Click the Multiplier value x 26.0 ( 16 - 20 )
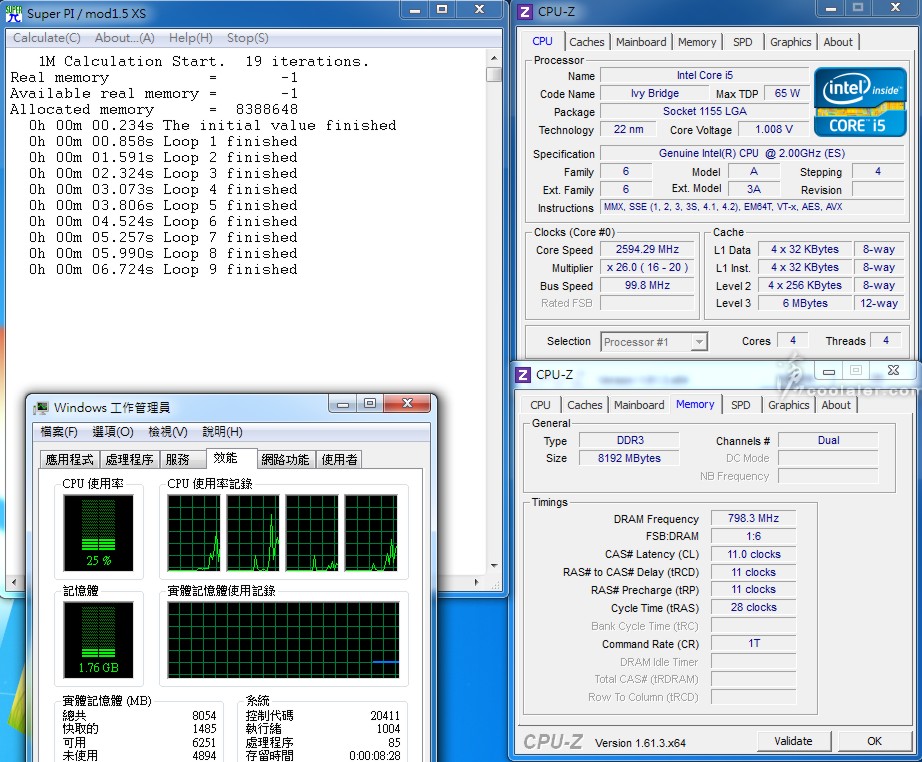922x762 pixels. 647,268
